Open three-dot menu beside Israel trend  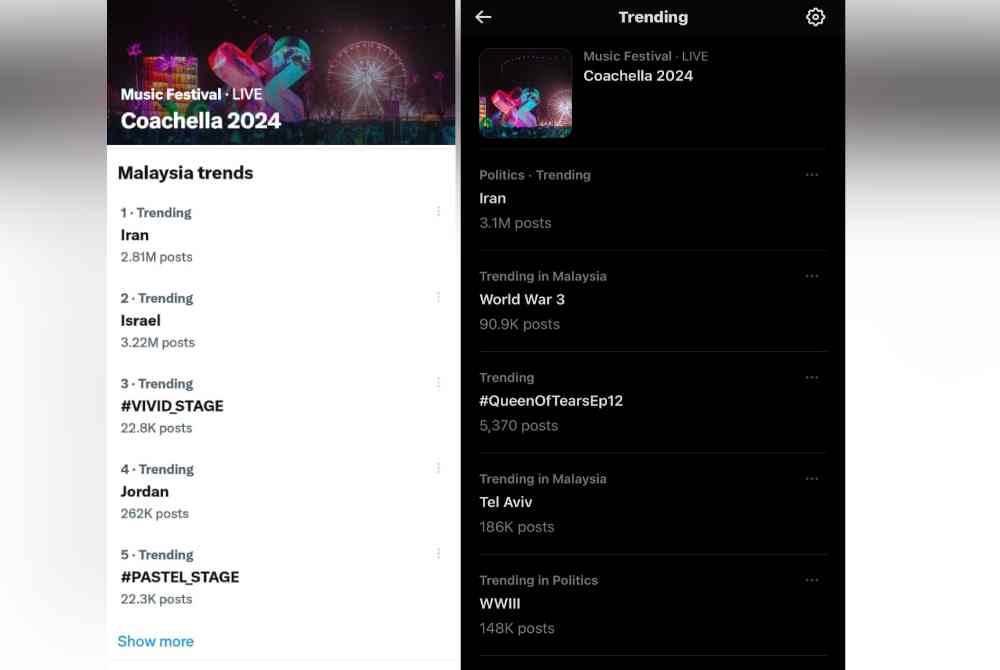tap(438, 298)
